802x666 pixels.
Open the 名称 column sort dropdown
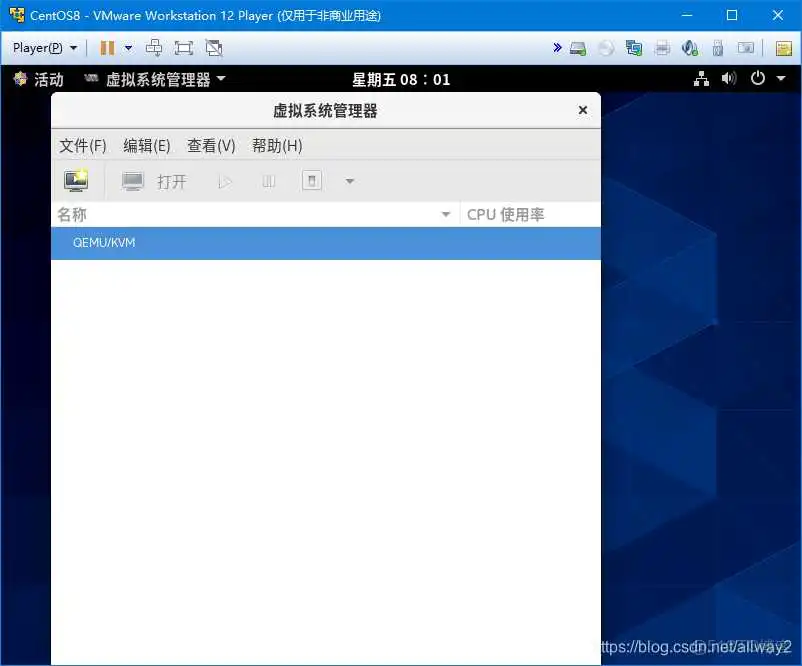coord(446,213)
